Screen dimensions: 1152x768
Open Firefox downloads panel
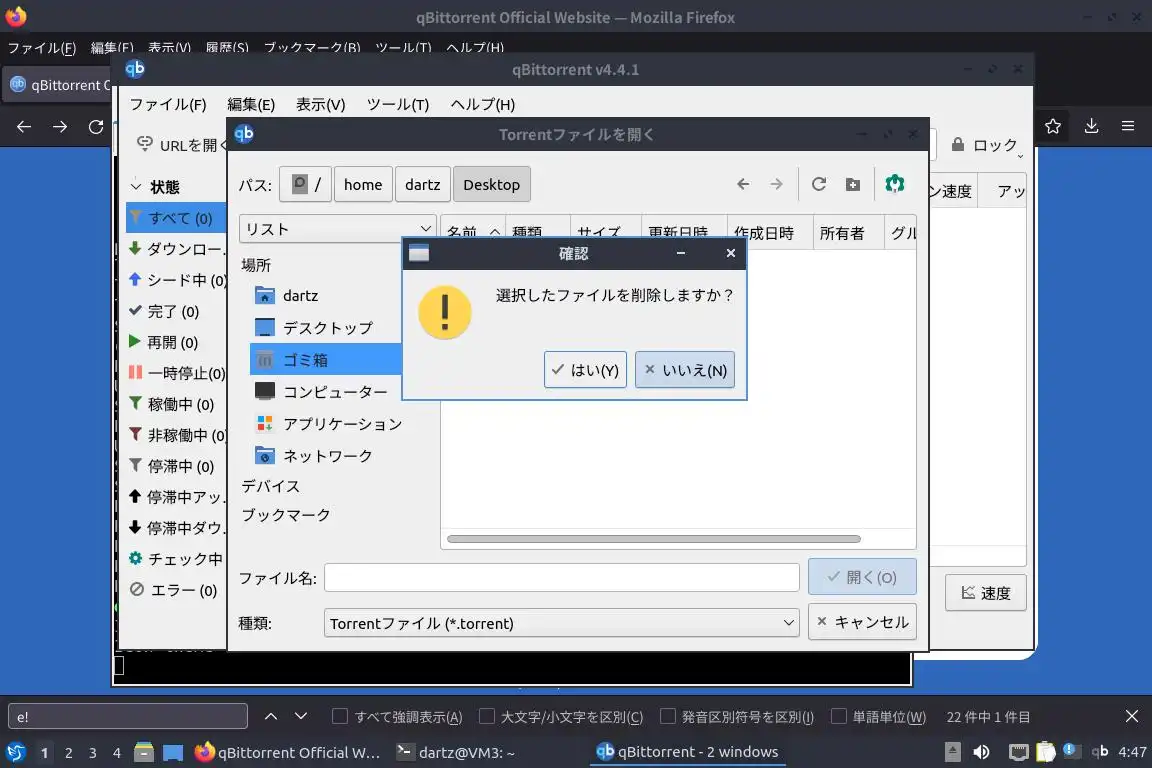pos(1091,126)
